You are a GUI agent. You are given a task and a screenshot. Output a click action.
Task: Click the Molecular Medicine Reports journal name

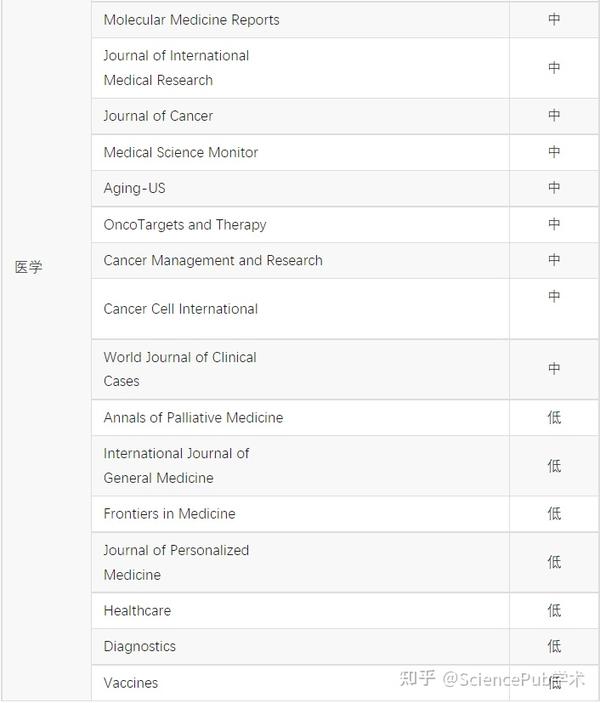[192, 20]
